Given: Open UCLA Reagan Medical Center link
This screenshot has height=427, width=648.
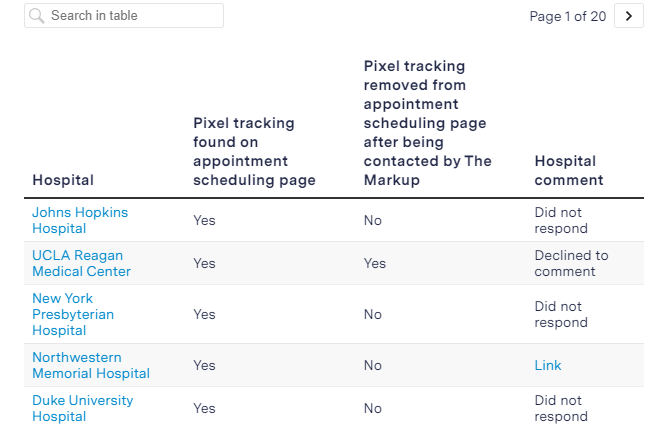Looking at the screenshot, I should 81,263.
